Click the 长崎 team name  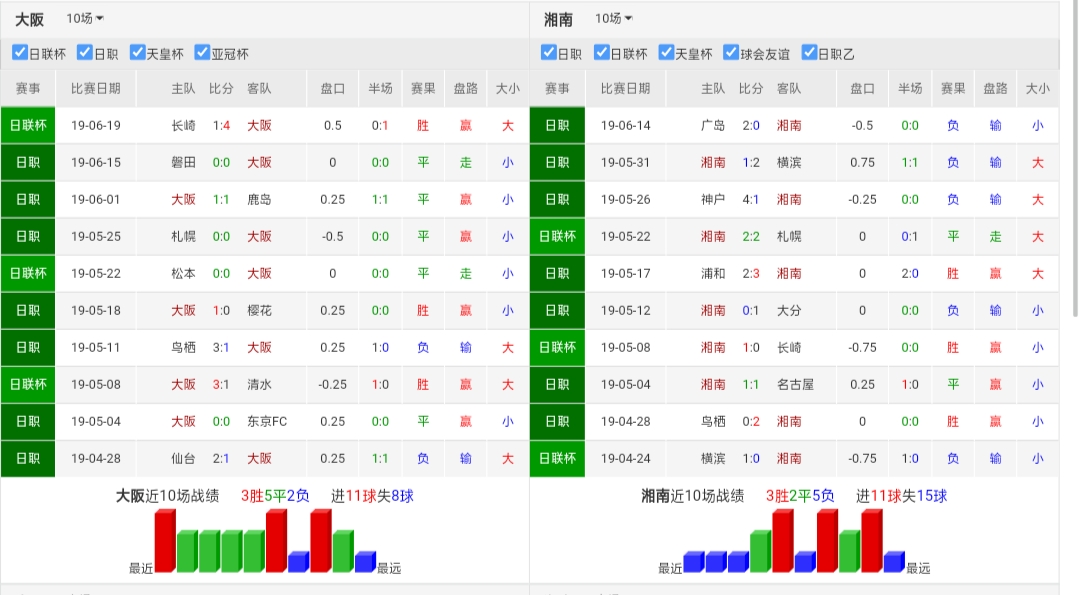click(184, 125)
